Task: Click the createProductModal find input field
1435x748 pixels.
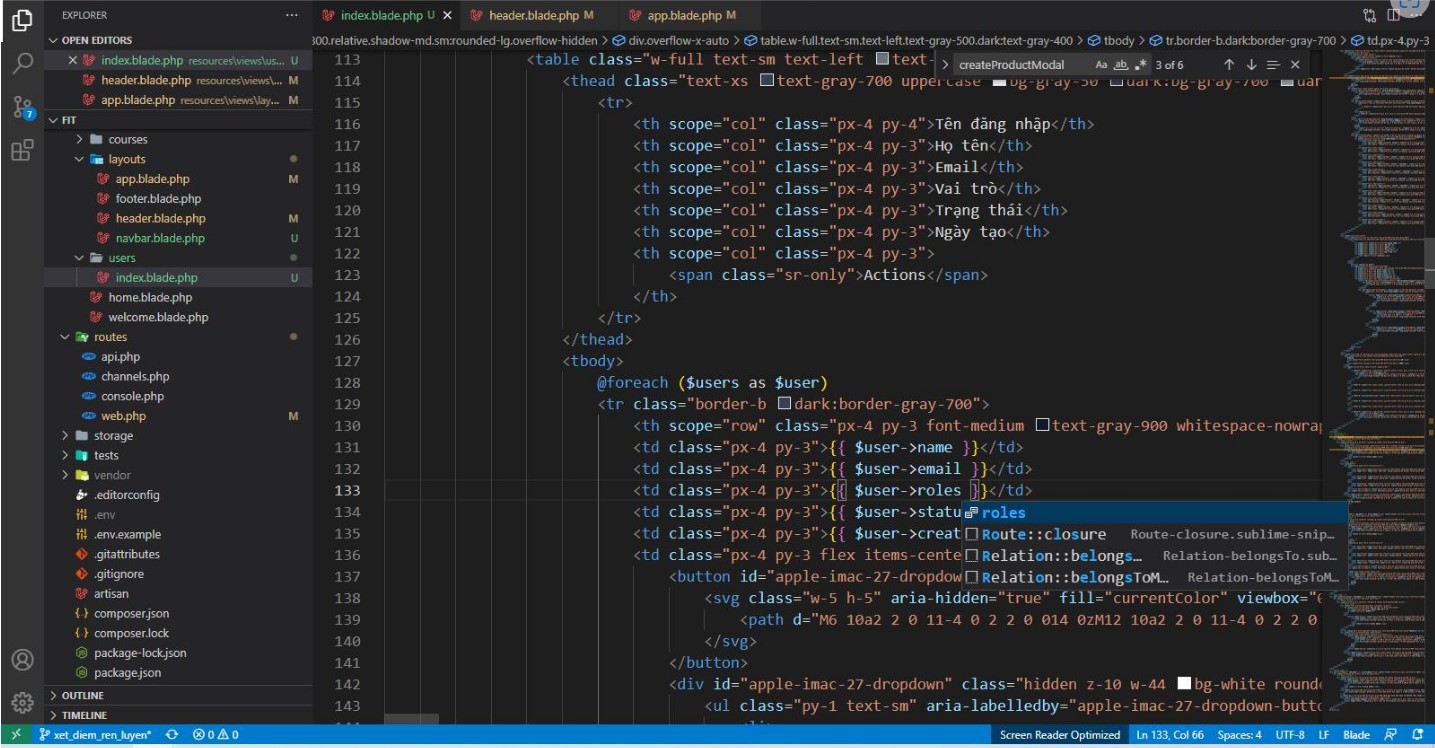Action: tap(1020, 65)
